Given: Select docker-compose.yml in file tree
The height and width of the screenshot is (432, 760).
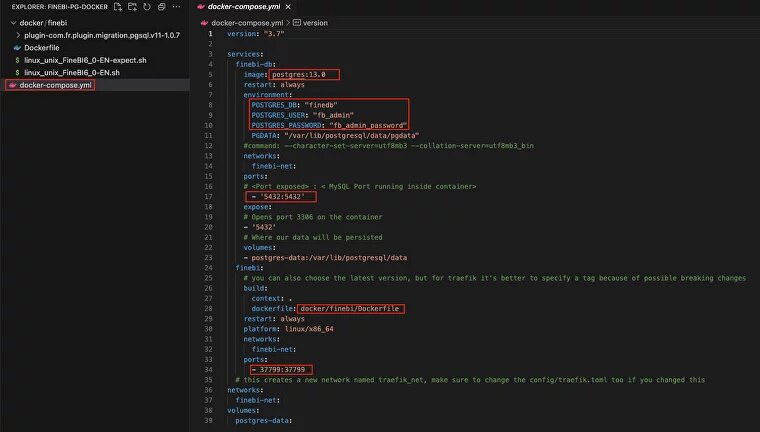Looking at the screenshot, I should pyautogui.click(x=95, y=85).
